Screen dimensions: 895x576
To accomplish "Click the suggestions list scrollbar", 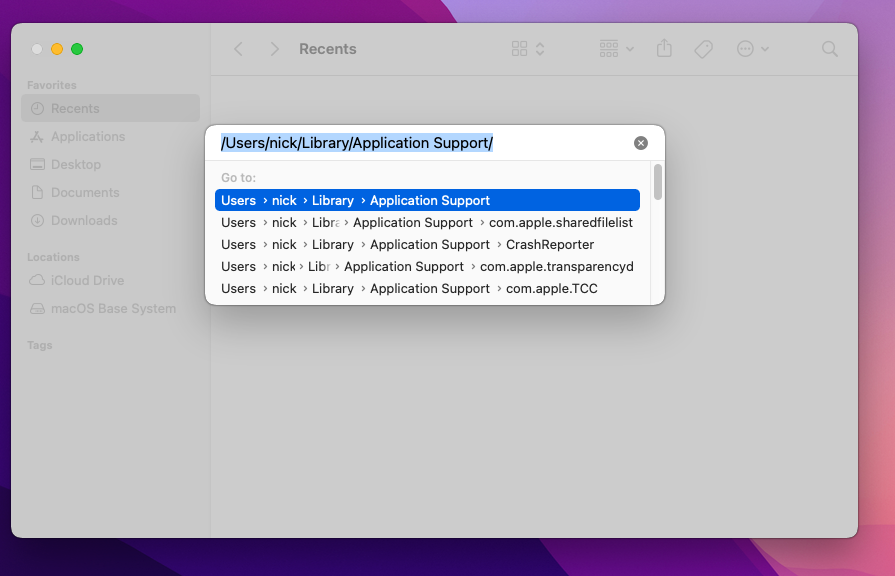I will [658, 182].
